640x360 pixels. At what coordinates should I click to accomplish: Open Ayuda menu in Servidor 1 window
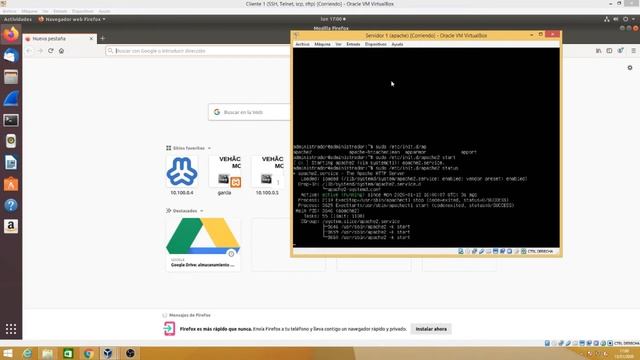[x=397, y=44]
